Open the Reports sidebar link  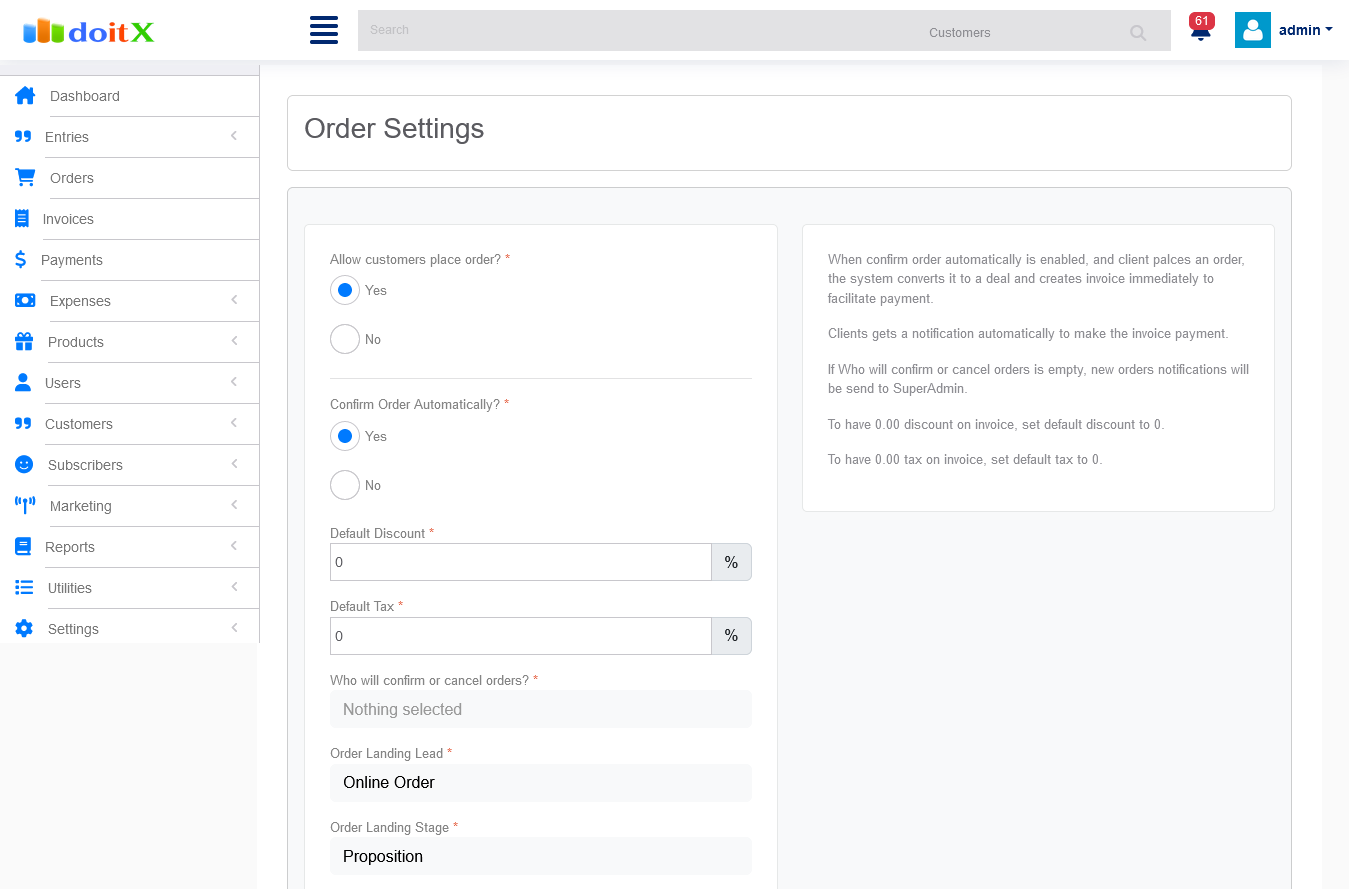click(70, 547)
